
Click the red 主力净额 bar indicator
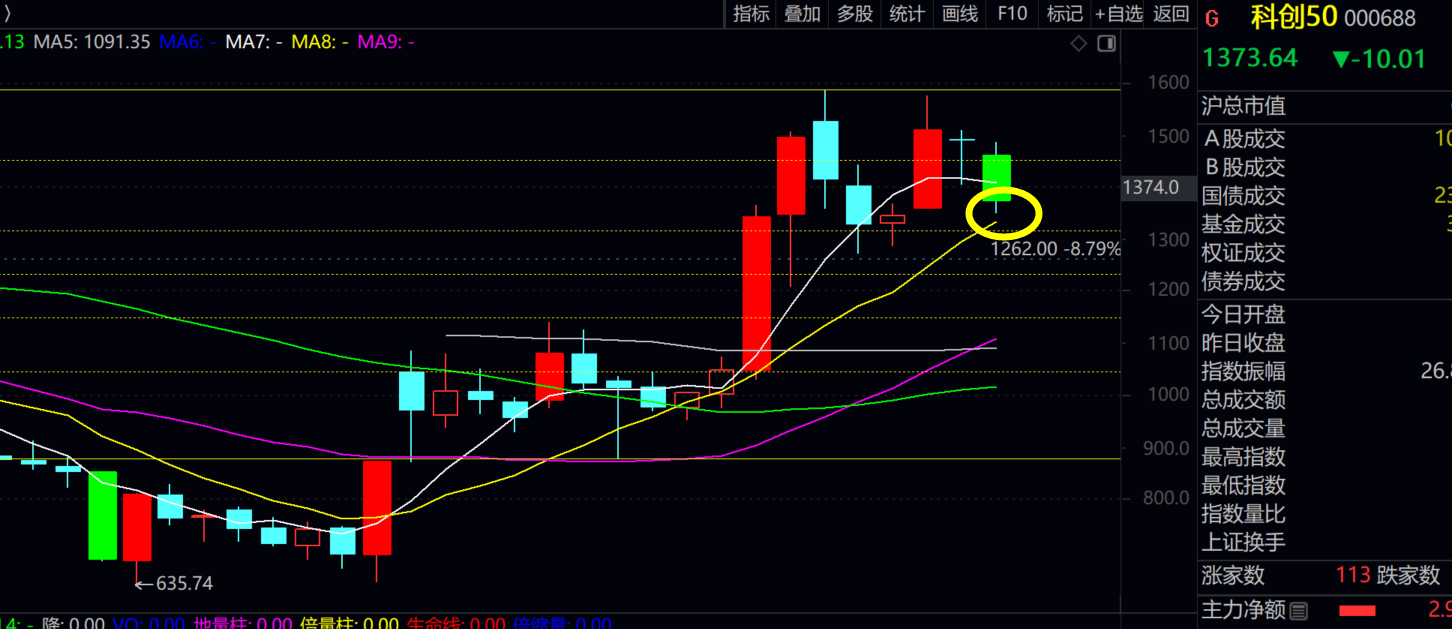pyautogui.click(x=1357, y=610)
